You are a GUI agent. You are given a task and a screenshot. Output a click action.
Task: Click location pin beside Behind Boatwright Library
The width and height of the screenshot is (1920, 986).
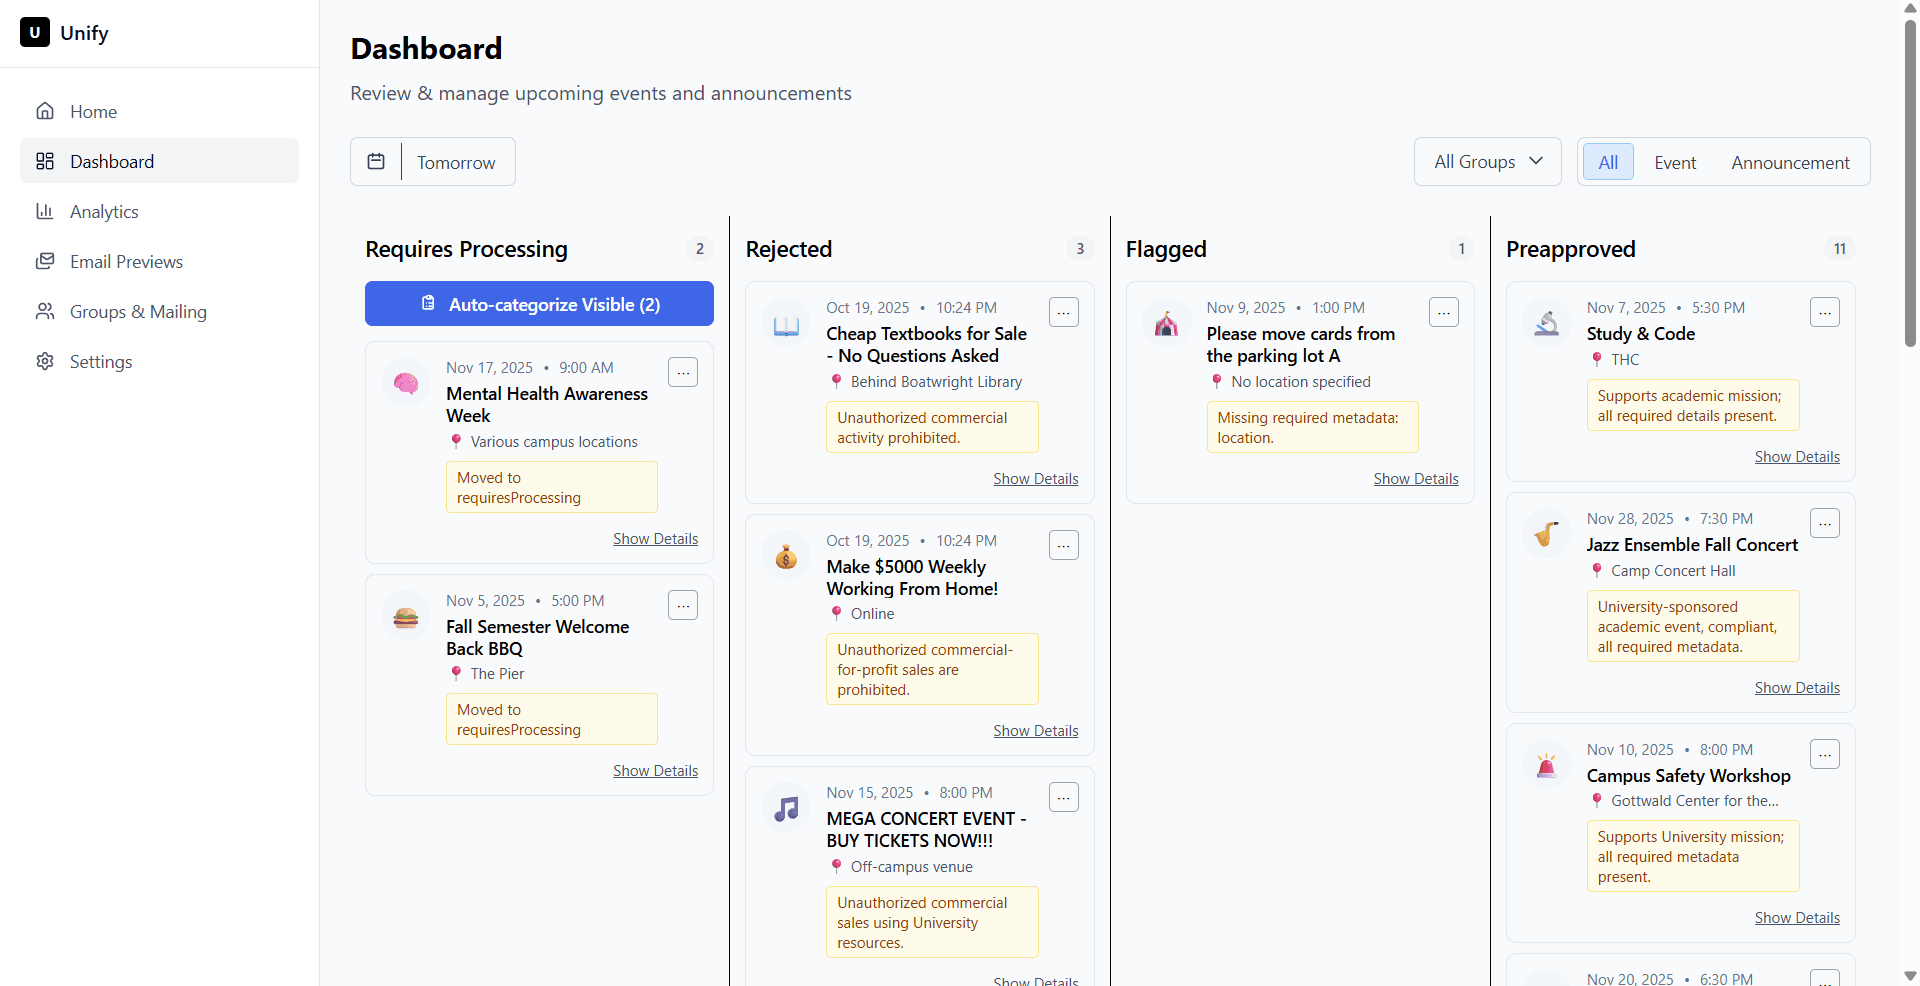coord(836,381)
